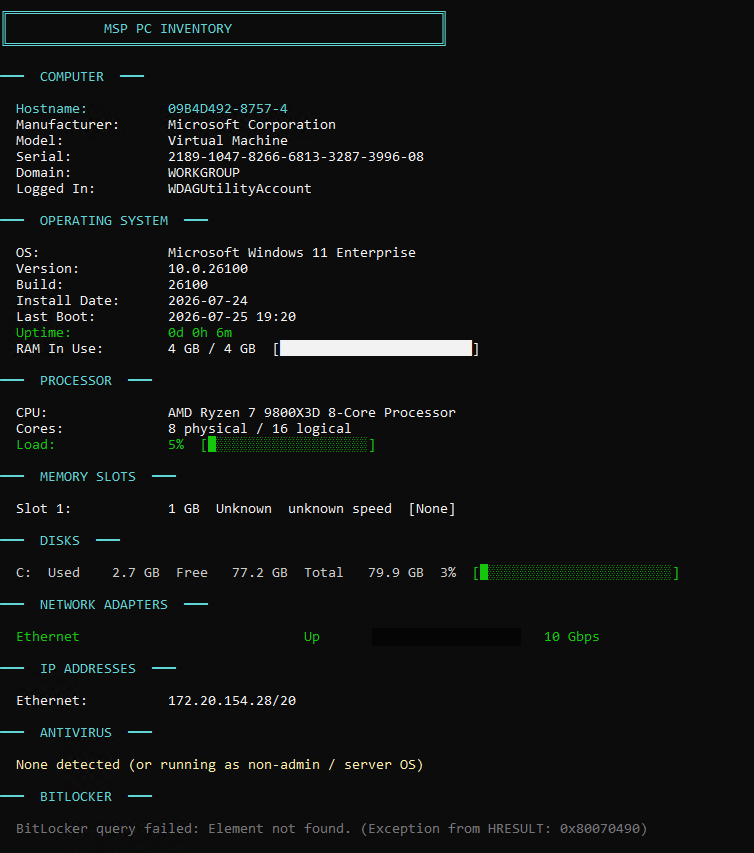Click the BitLocker query failed error line
Screen dimensions: 754x853
[331, 829]
